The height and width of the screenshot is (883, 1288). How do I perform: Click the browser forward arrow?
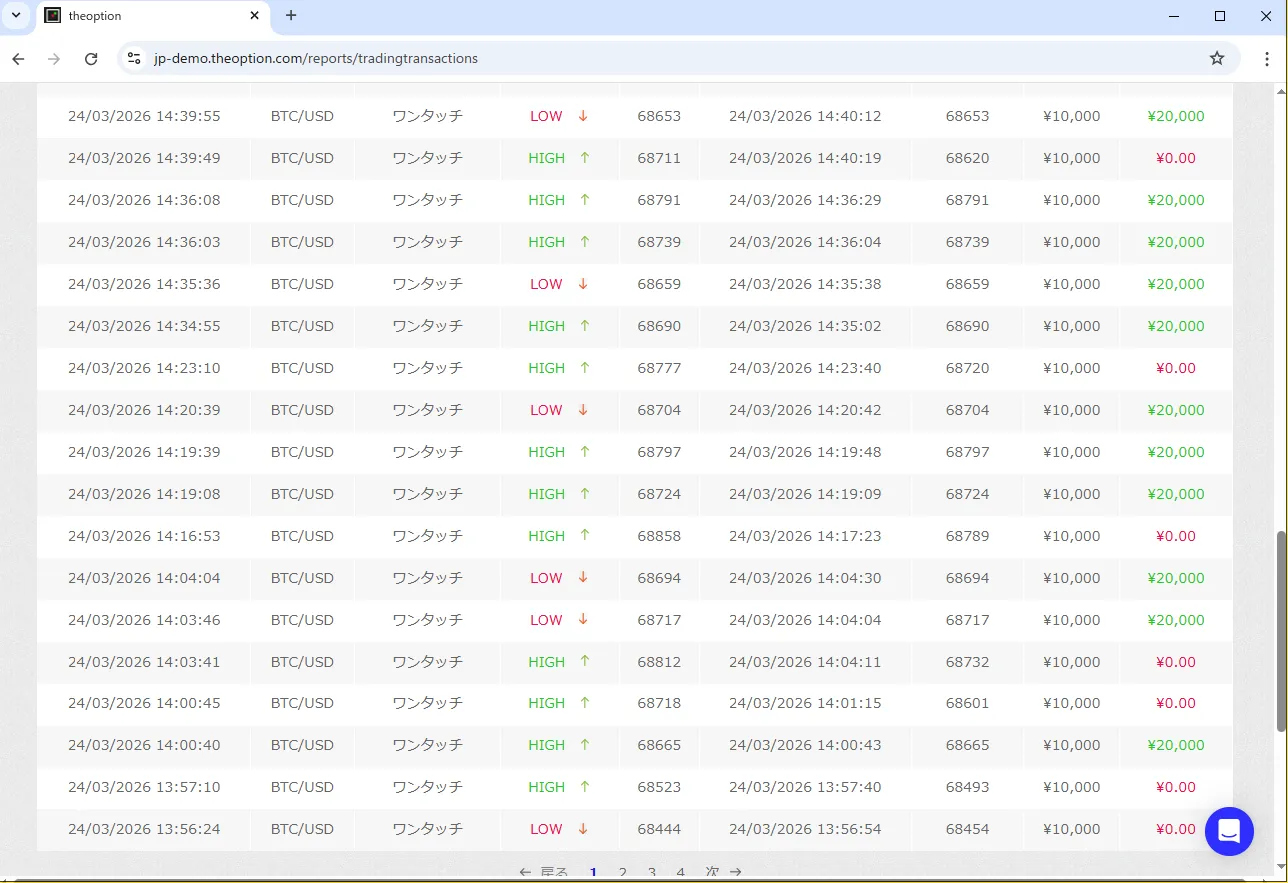pyautogui.click(x=54, y=59)
